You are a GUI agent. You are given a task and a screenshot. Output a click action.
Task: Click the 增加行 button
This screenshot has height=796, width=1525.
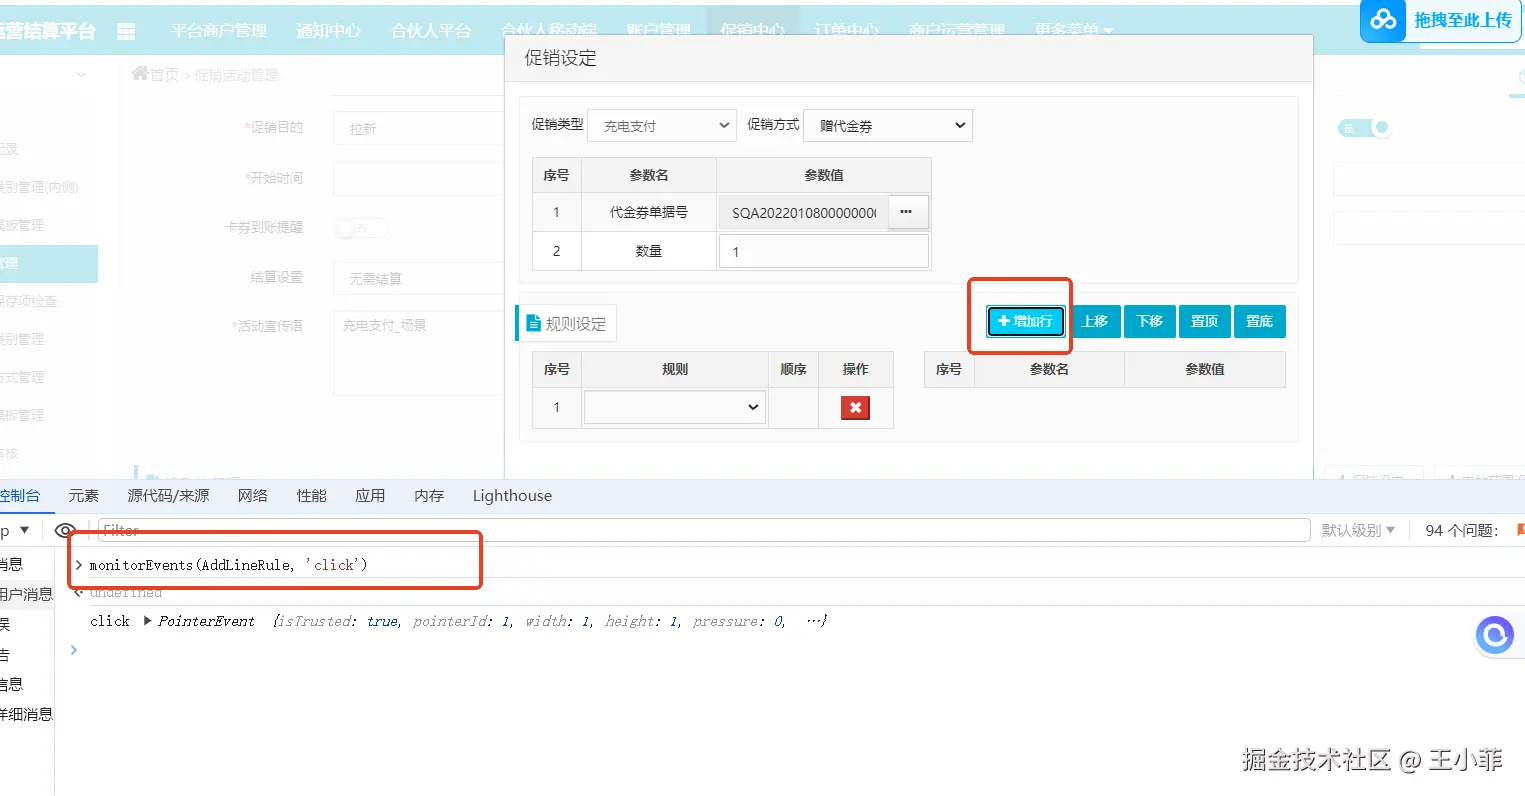[1025, 321]
